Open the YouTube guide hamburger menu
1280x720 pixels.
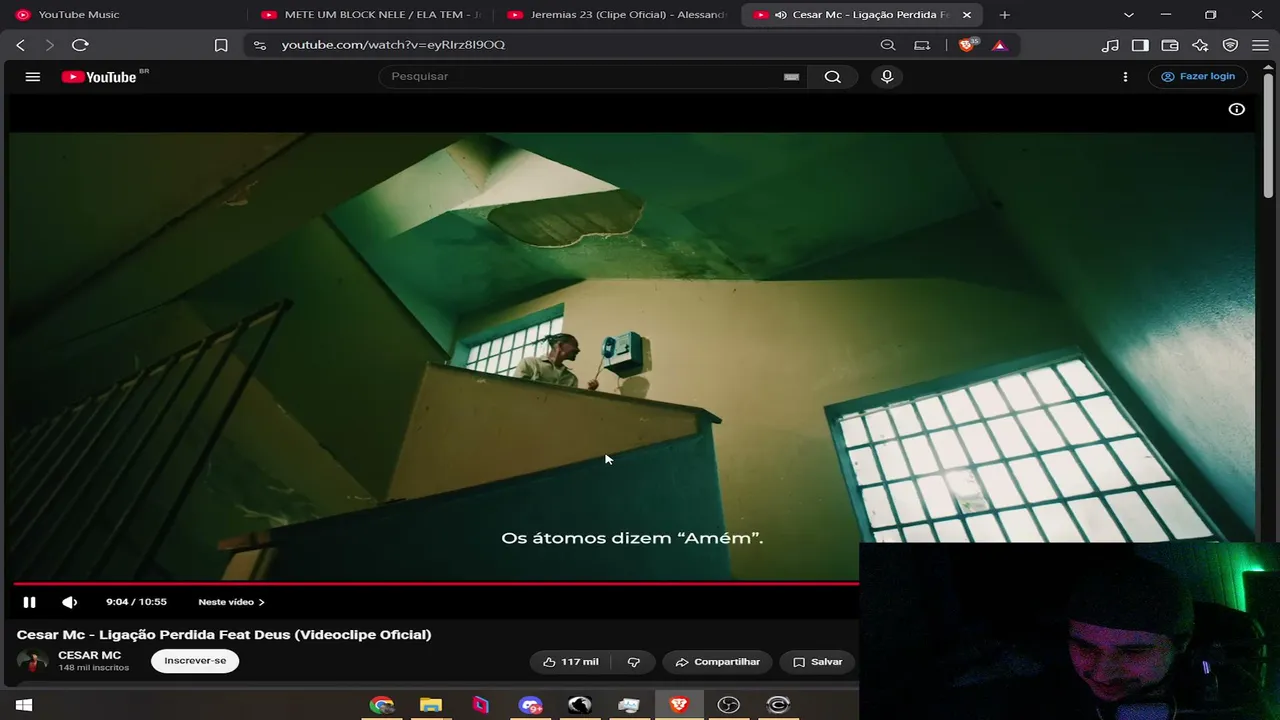pos(33,77)
